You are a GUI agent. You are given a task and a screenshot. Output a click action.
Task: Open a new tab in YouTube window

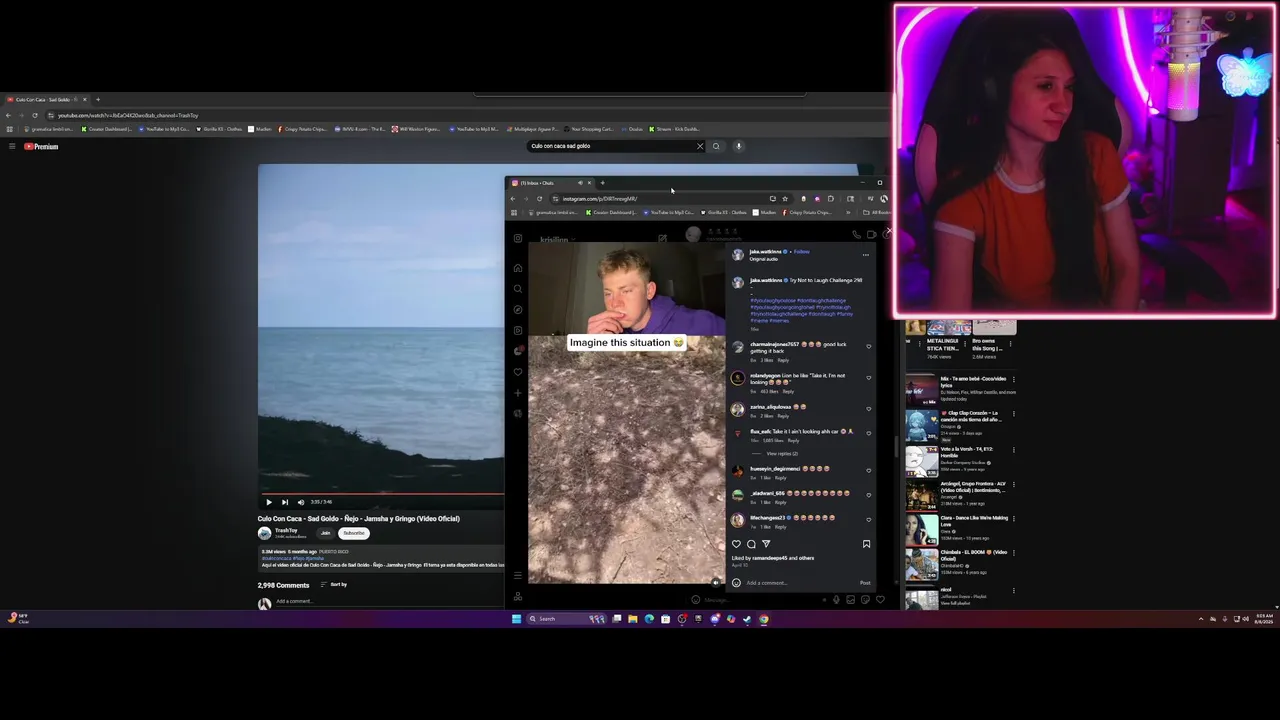pos(97,99)
